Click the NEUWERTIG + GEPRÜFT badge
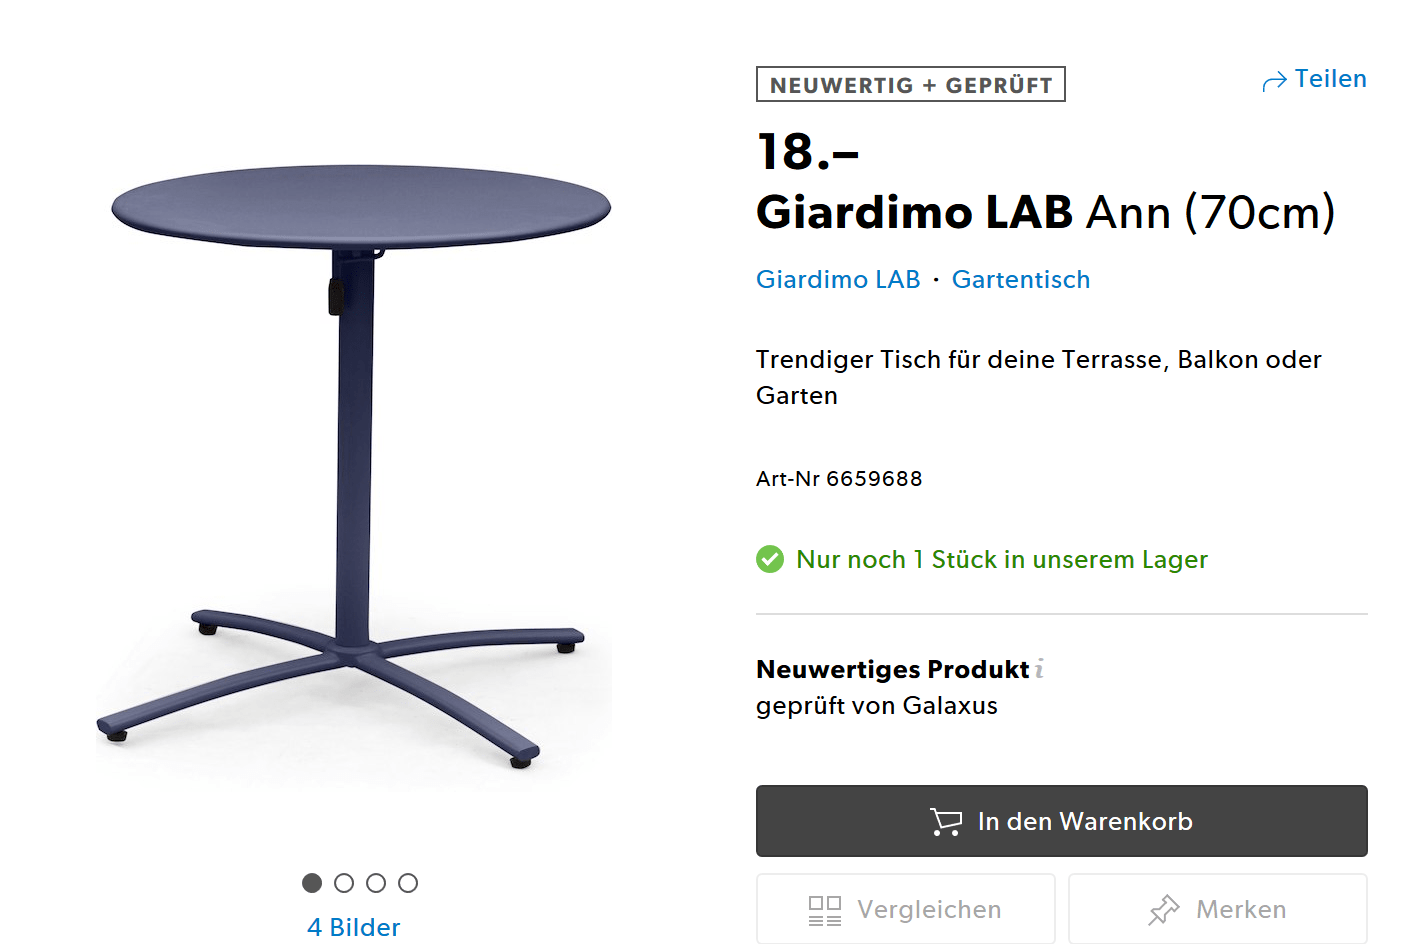The height and width of the screenshot is (944, 1416). tap(910, 85)
